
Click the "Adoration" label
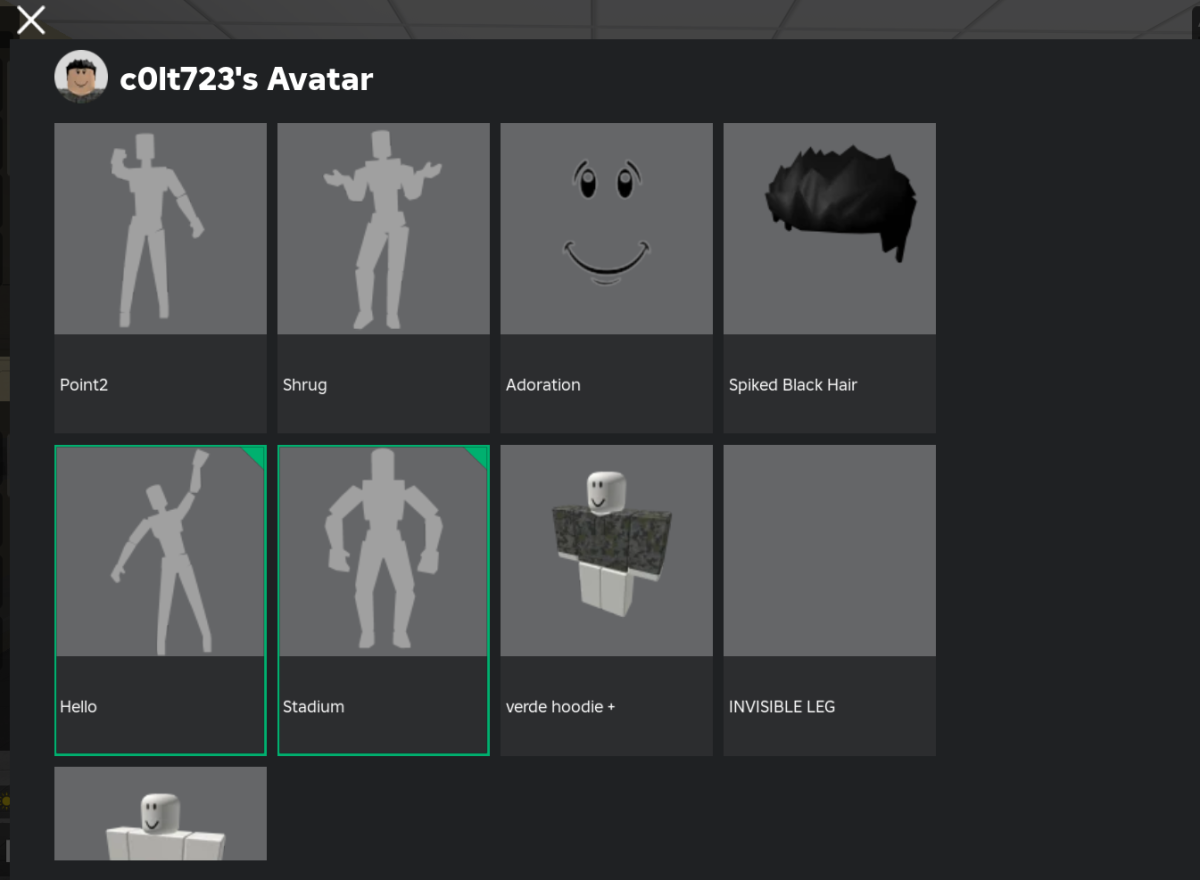tap(543, 385)
